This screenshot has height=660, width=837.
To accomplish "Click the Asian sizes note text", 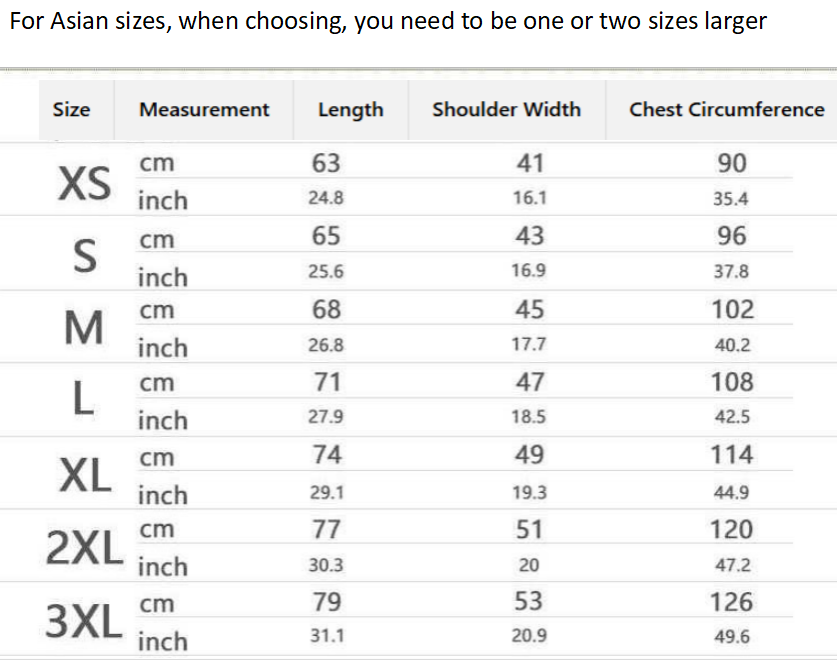I will point(388,22).
